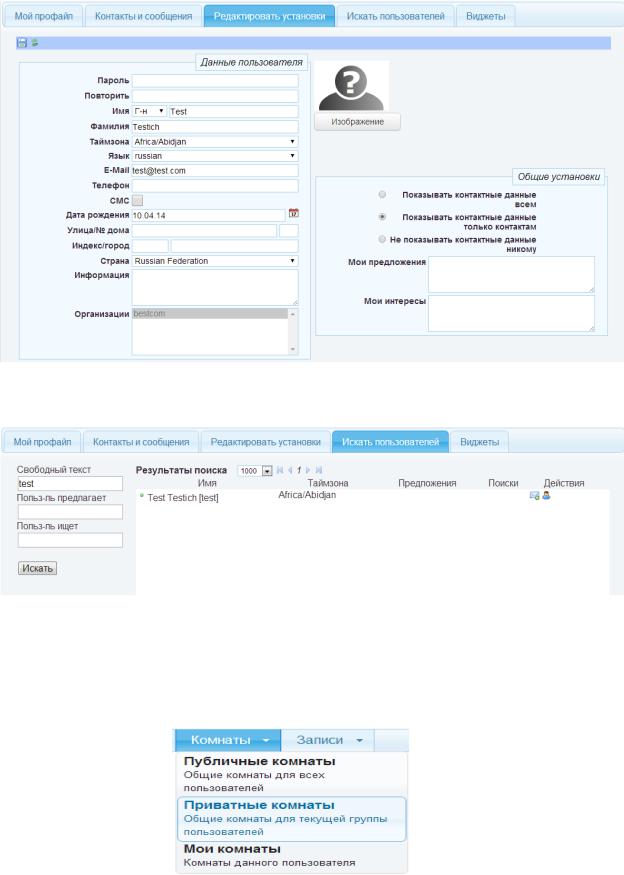
Task: Go to first page of search results
Action: [x=280, y=470]
